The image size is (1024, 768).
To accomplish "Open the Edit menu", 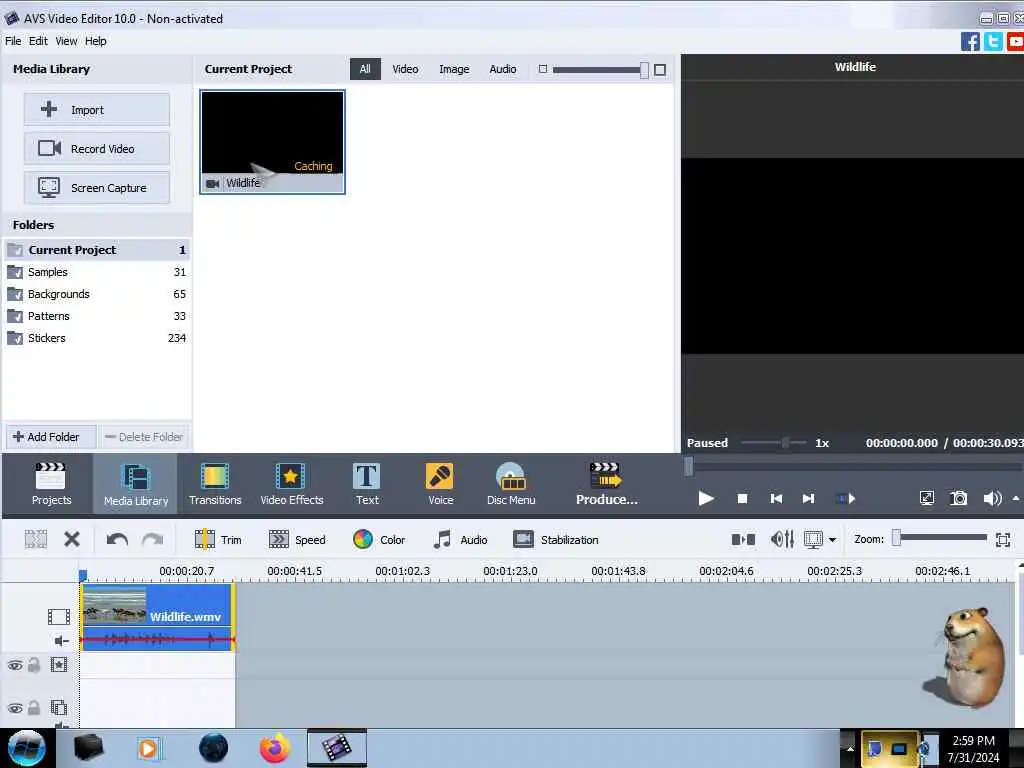I will coord(38,41).
